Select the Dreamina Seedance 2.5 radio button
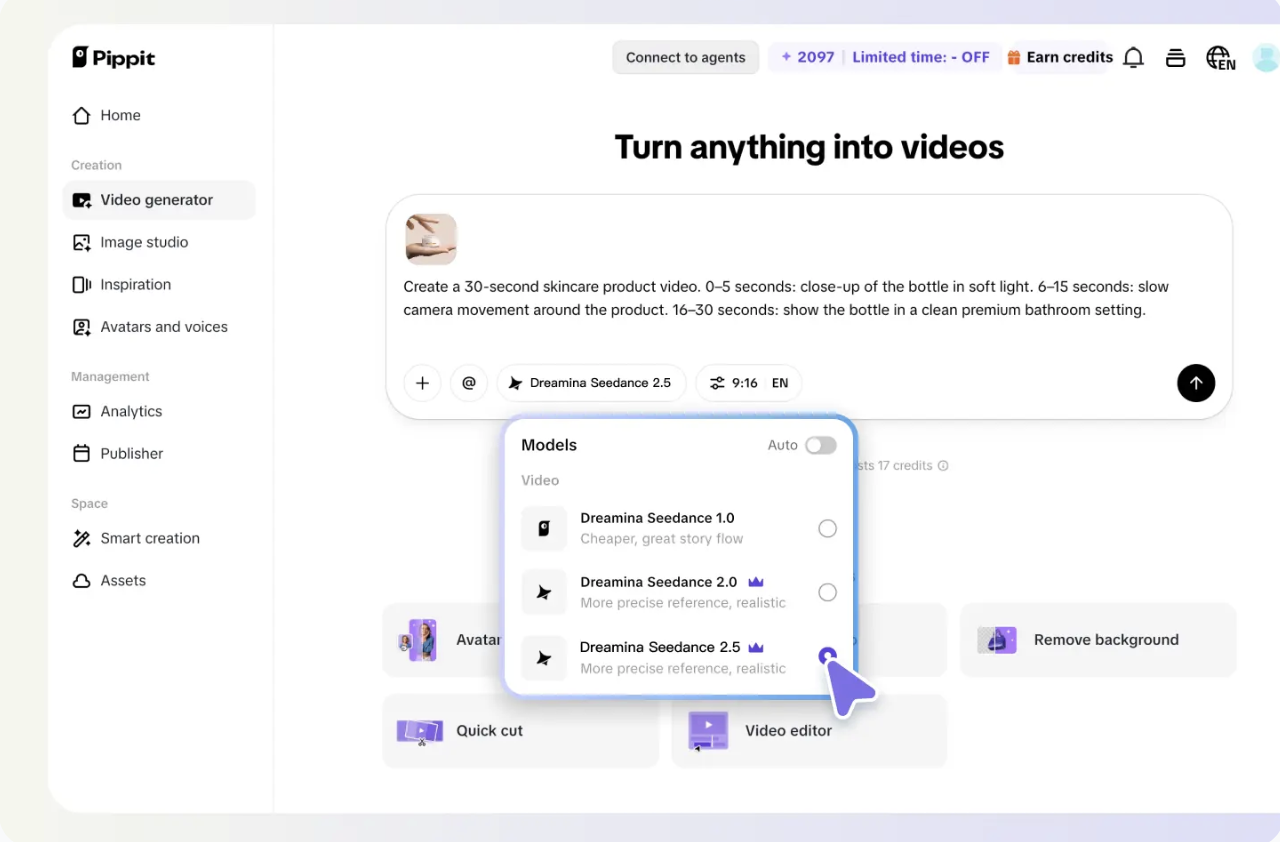Screen dimensions: 1280x842 click(827, 656)
